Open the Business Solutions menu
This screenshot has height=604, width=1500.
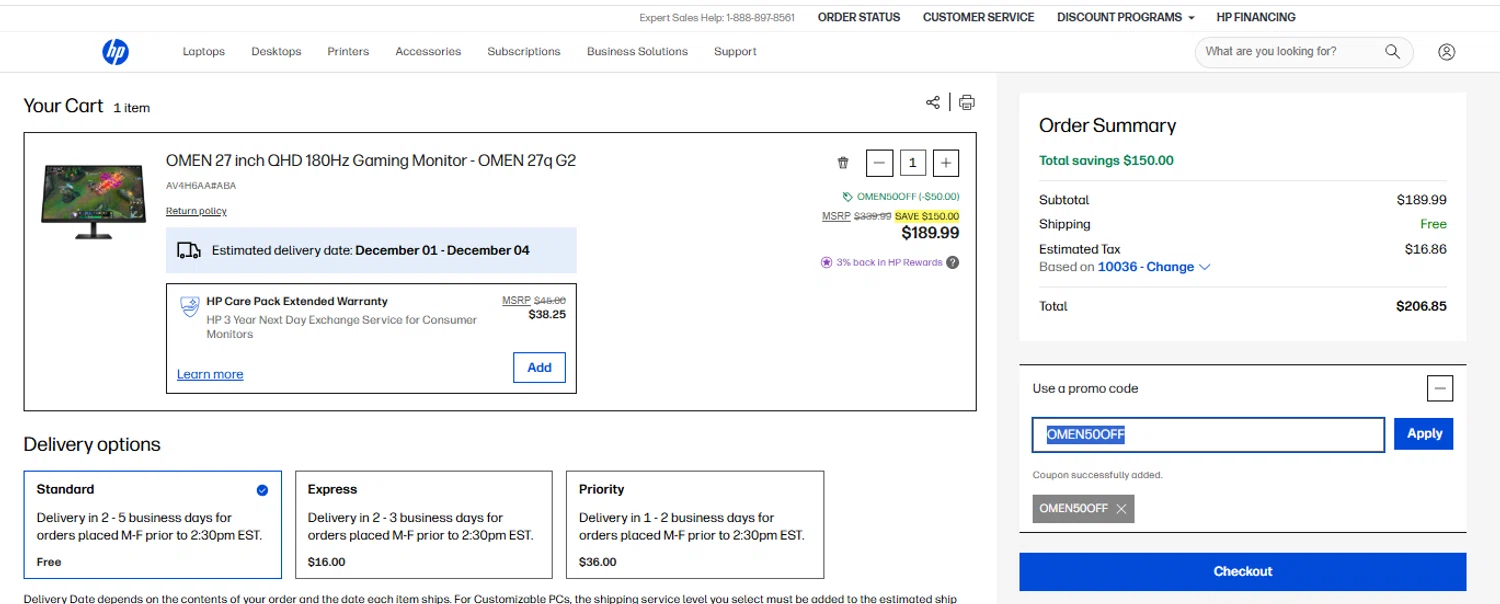pyautogui.click(x=637, y=52)
